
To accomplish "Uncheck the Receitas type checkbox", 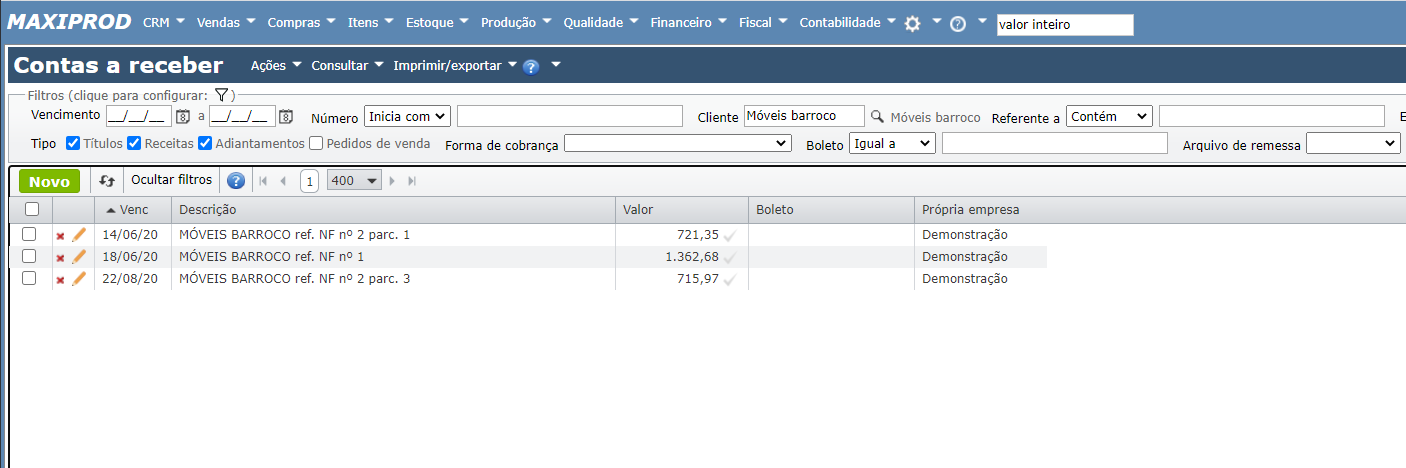I will [135, 143].
